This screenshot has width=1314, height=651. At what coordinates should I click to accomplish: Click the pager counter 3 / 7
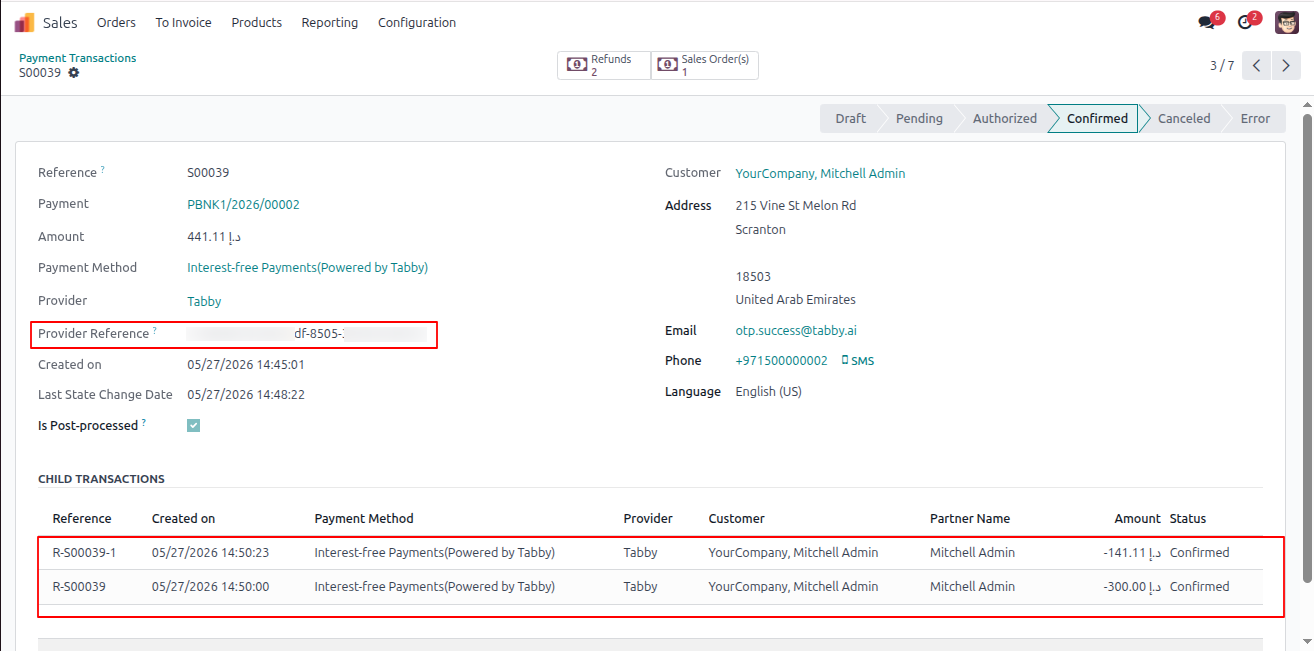coord(1221,66)
